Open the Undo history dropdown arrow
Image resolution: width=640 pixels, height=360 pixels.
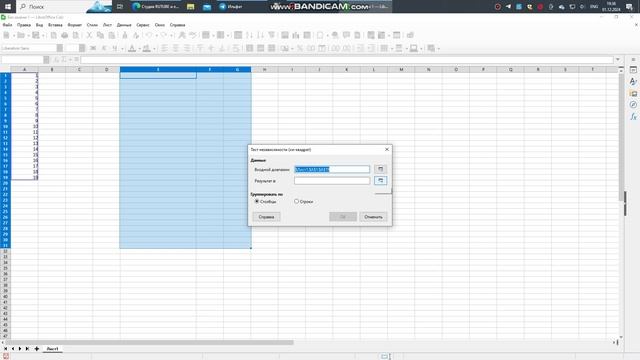point(156,36)
